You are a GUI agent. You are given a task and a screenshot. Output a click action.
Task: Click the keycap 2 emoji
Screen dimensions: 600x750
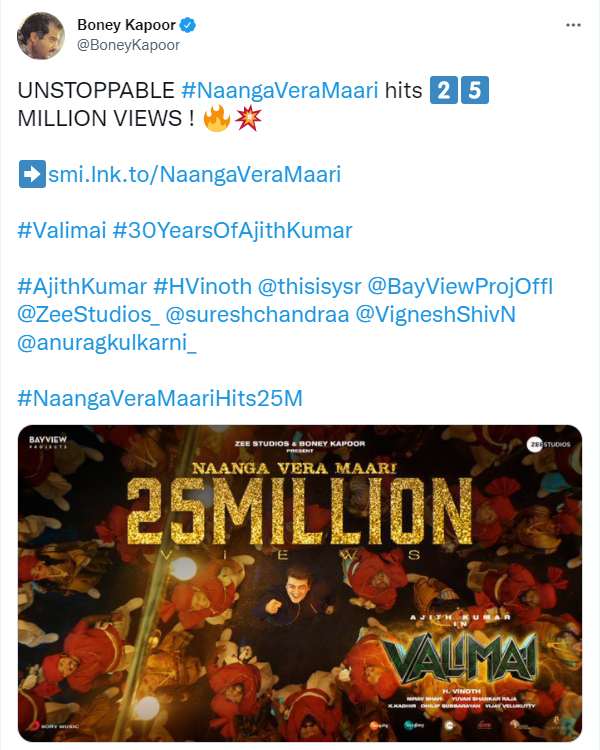click(x=444, y=90)
